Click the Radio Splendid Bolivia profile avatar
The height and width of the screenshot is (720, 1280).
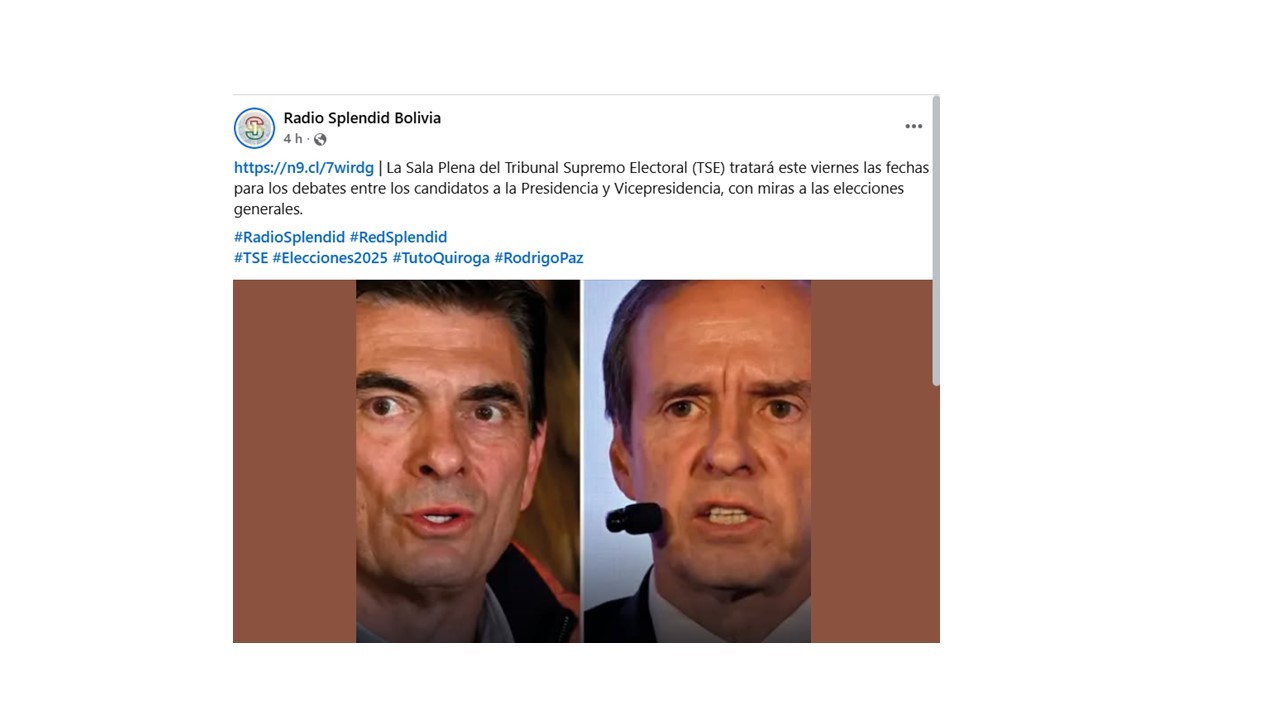[254, 128]
